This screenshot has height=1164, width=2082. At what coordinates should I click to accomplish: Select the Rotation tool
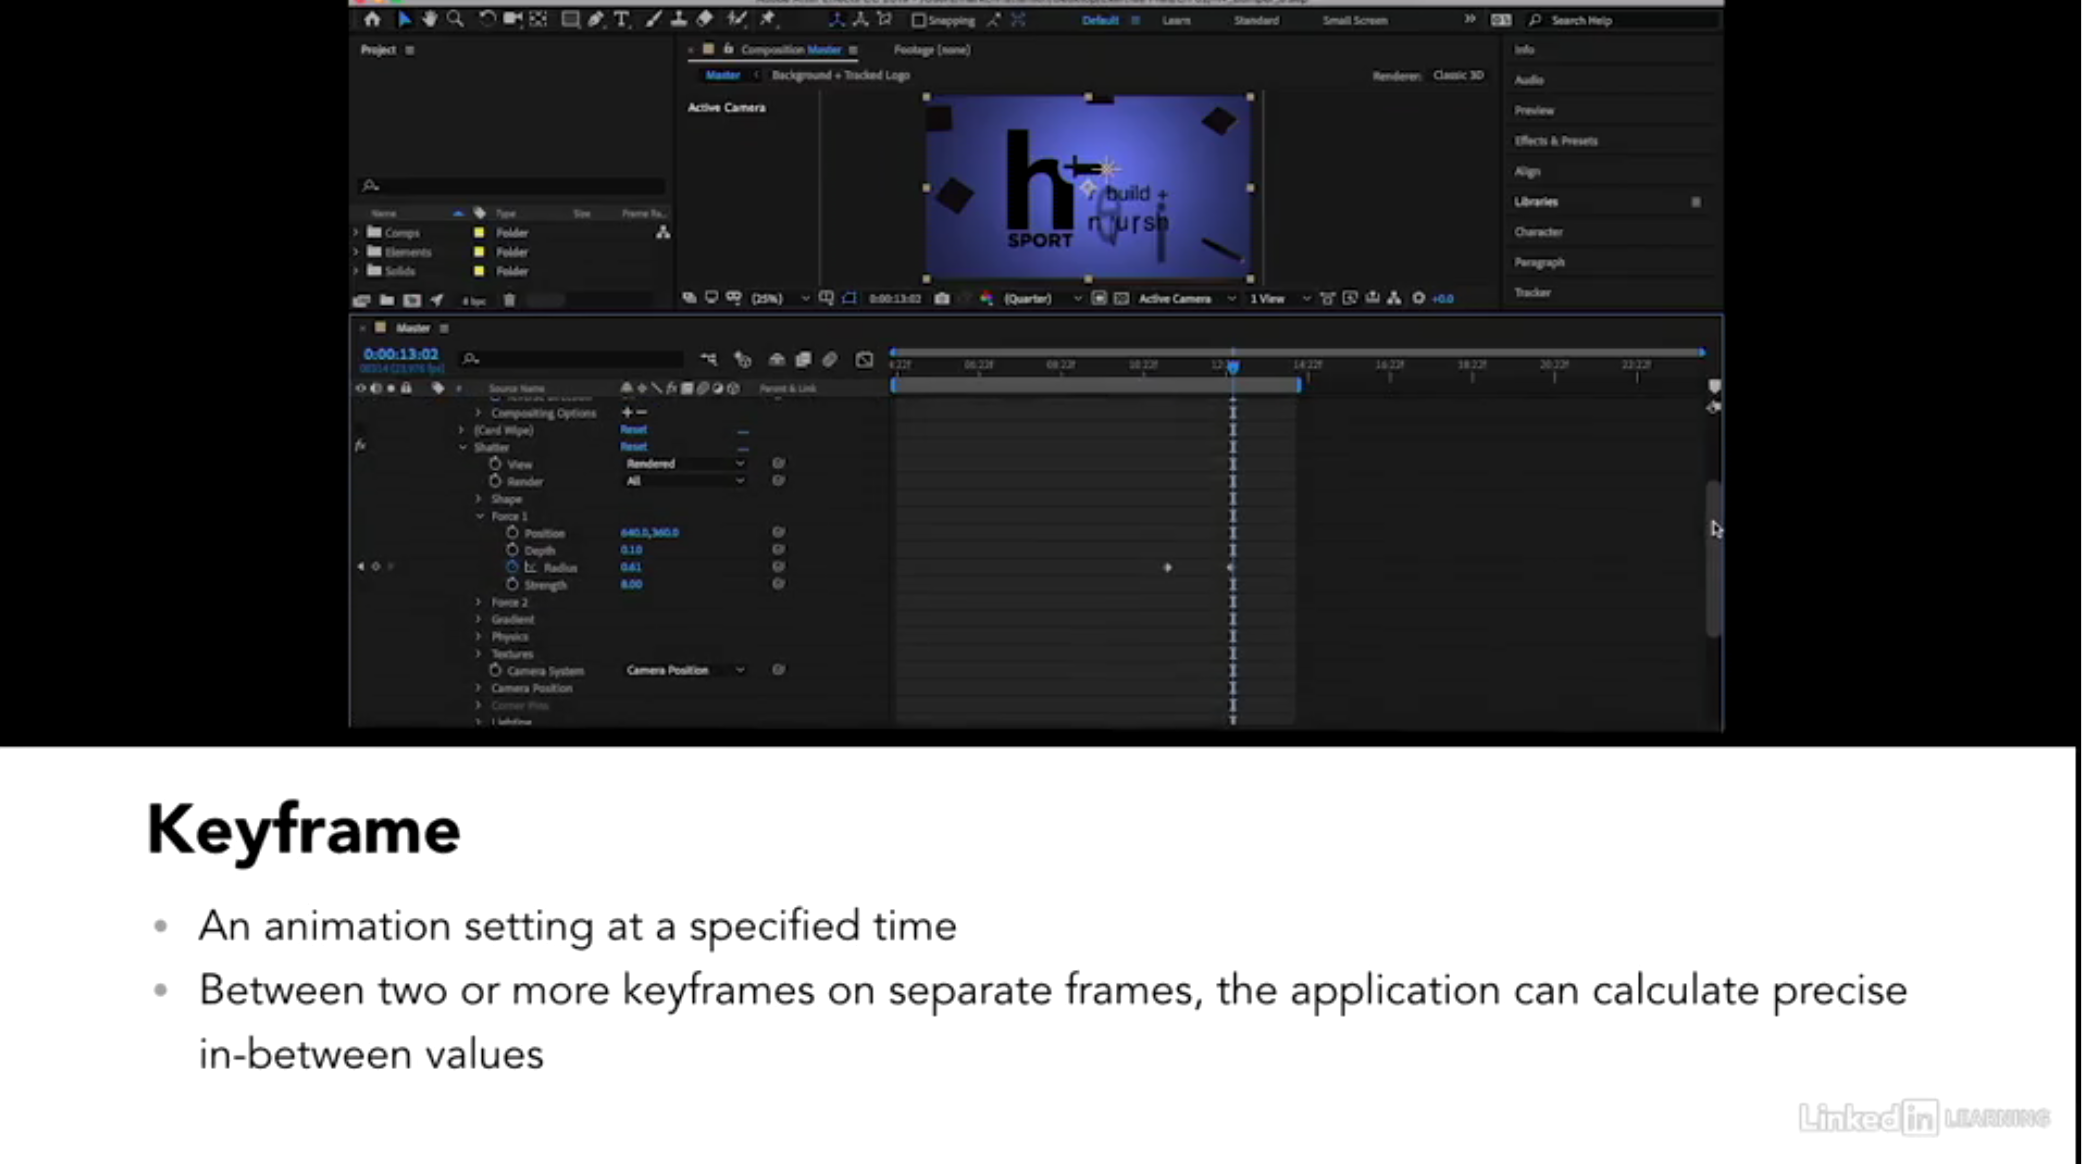[488, 19]
